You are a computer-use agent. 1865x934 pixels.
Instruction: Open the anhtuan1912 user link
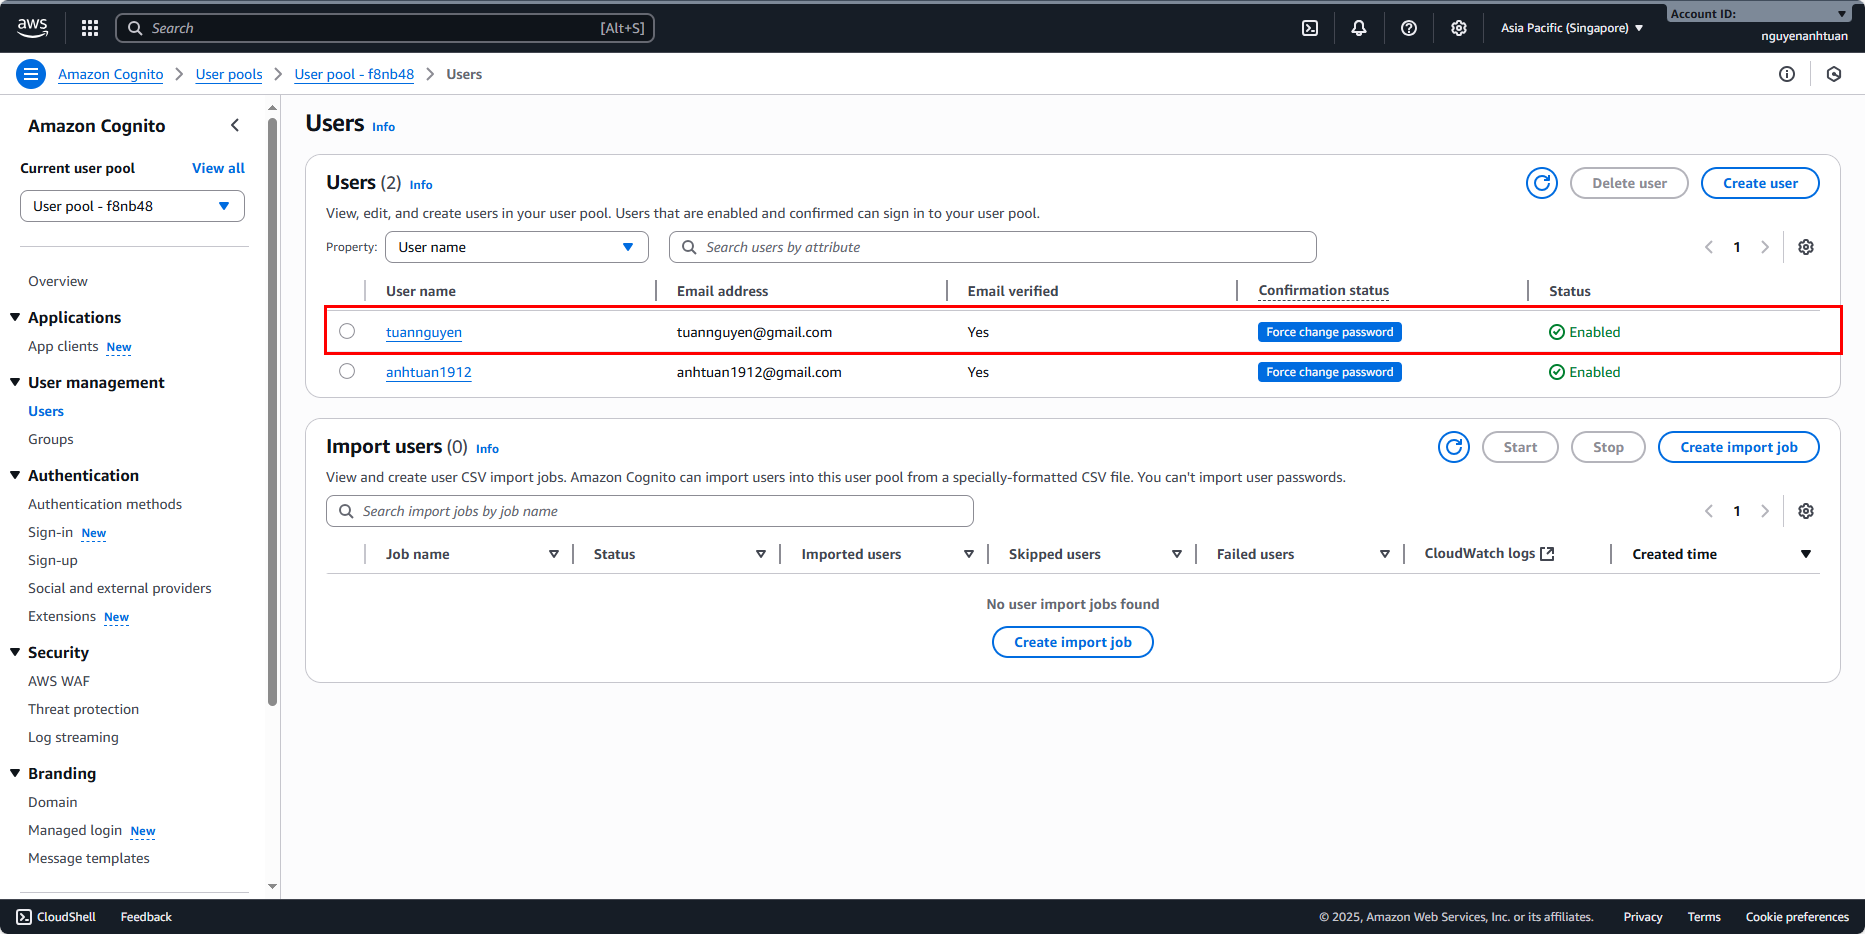(x=428, y=372)
